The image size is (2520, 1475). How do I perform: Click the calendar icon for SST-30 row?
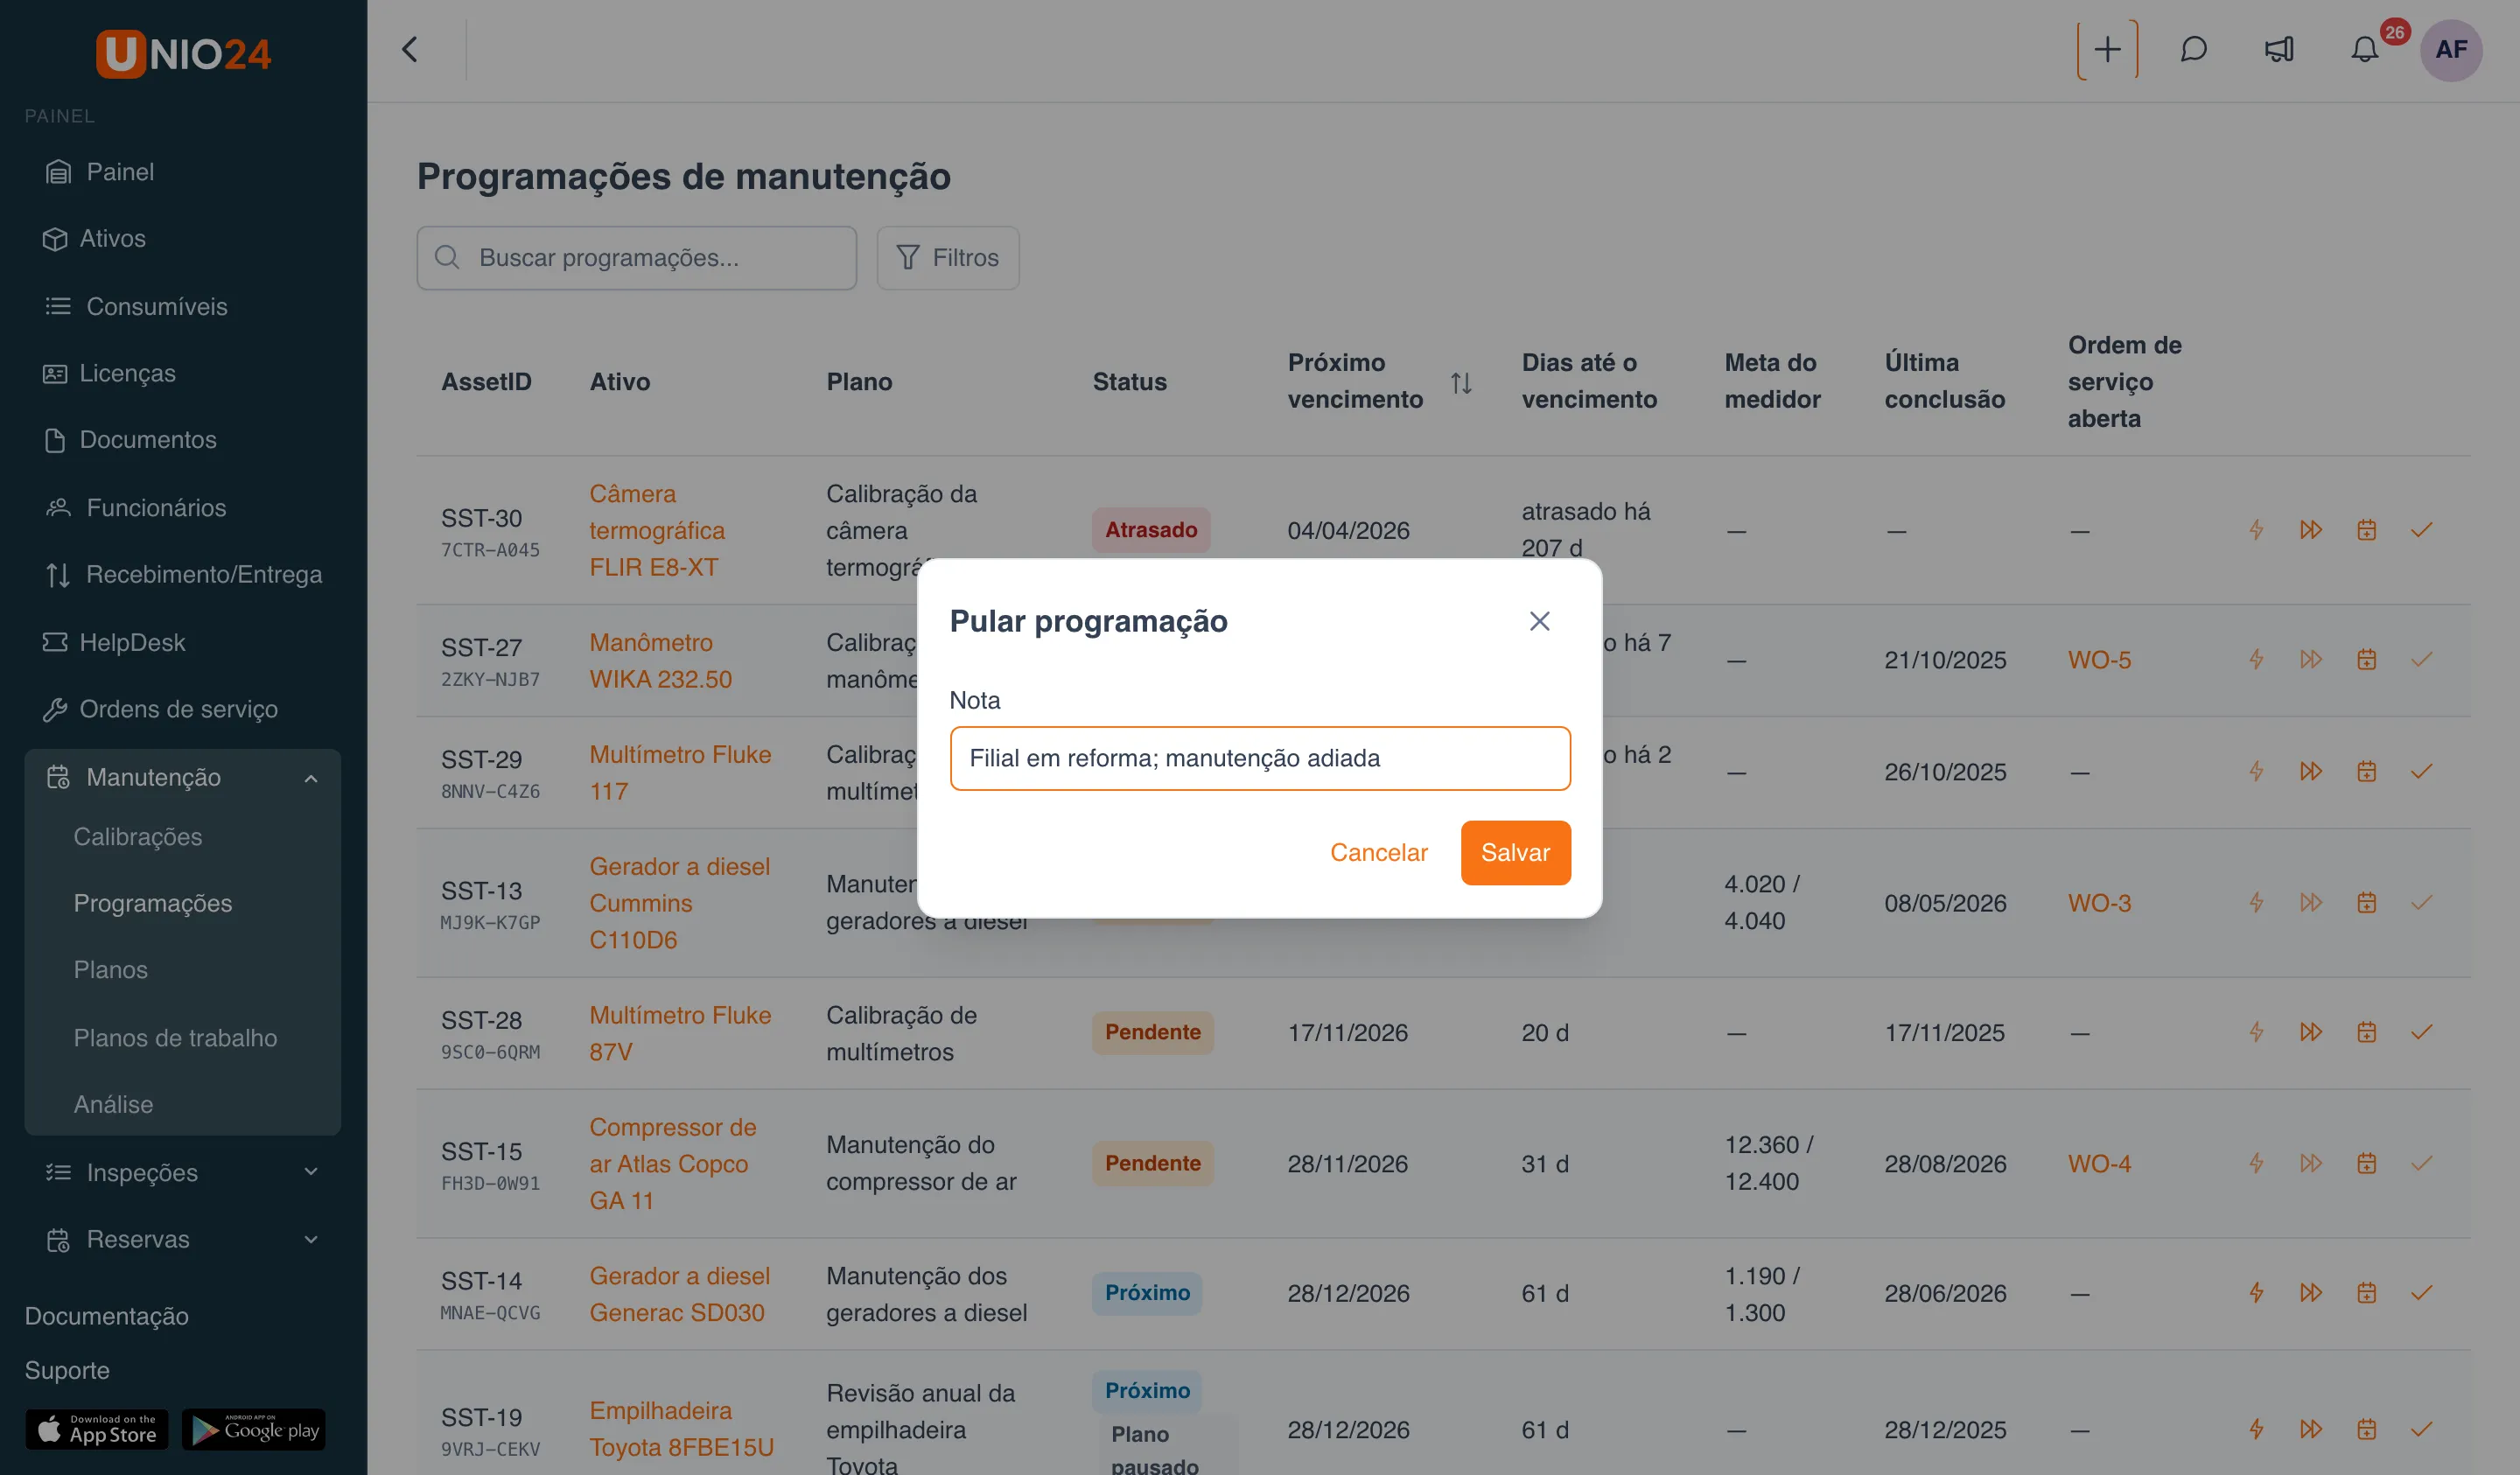(x=2366, y=530)
